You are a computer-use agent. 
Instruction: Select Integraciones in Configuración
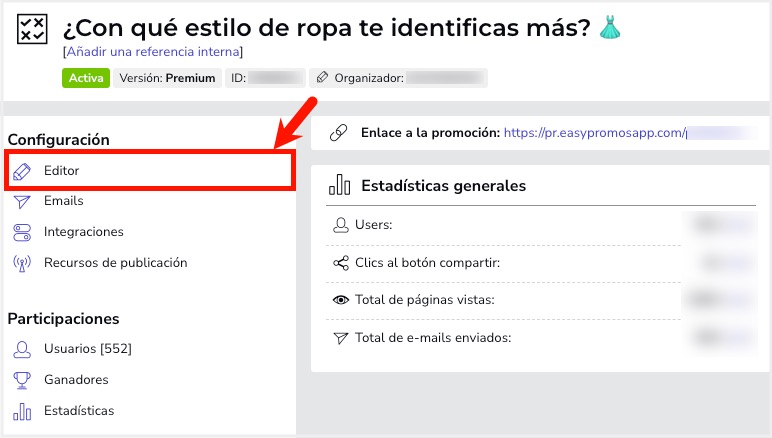(84, 232)
